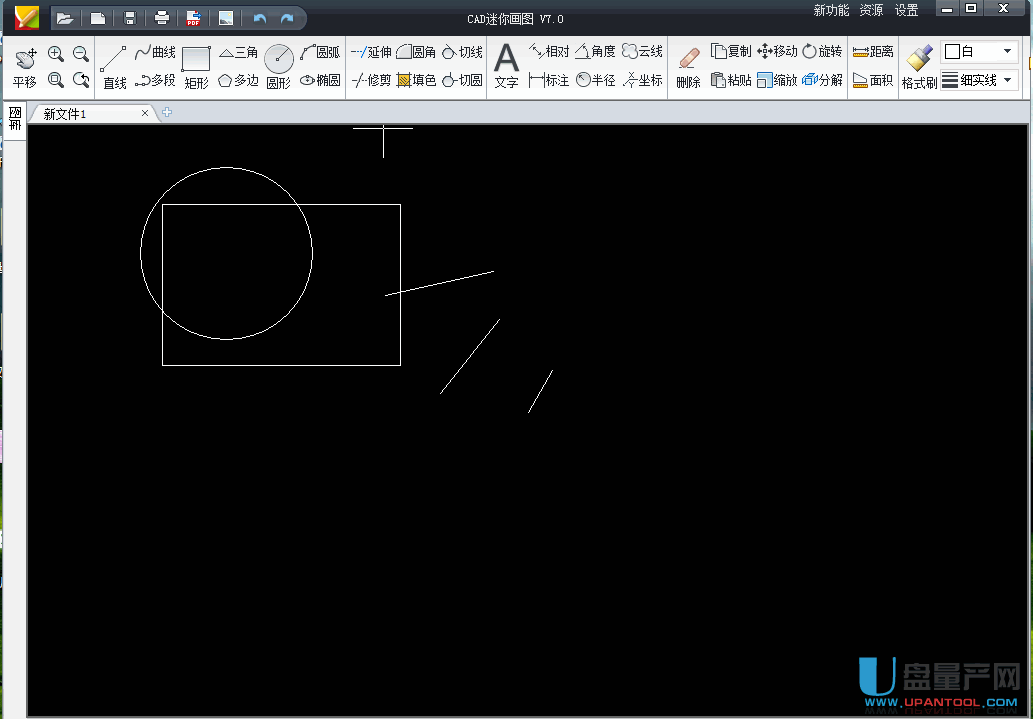Move objects with the 移动 tool
Screen dimensions: 1033x719
pyautogui.click(x=777, y=51)
